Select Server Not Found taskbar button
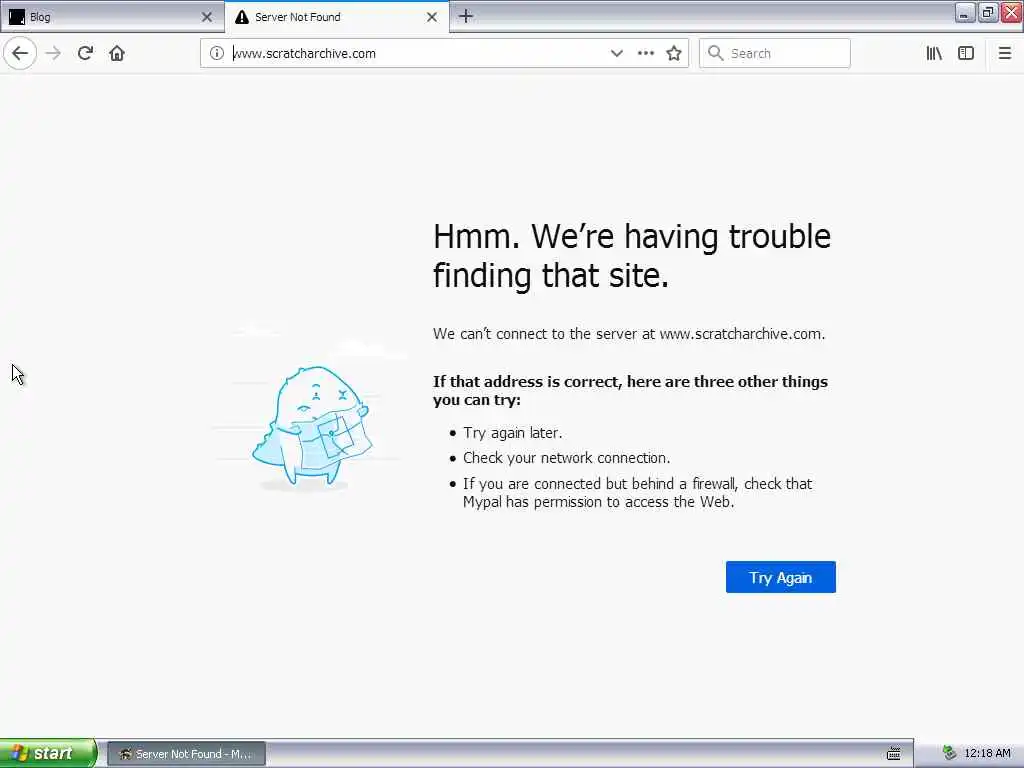Image resolution: width=1024 pixels, height=768 pixels. [186, 754]
